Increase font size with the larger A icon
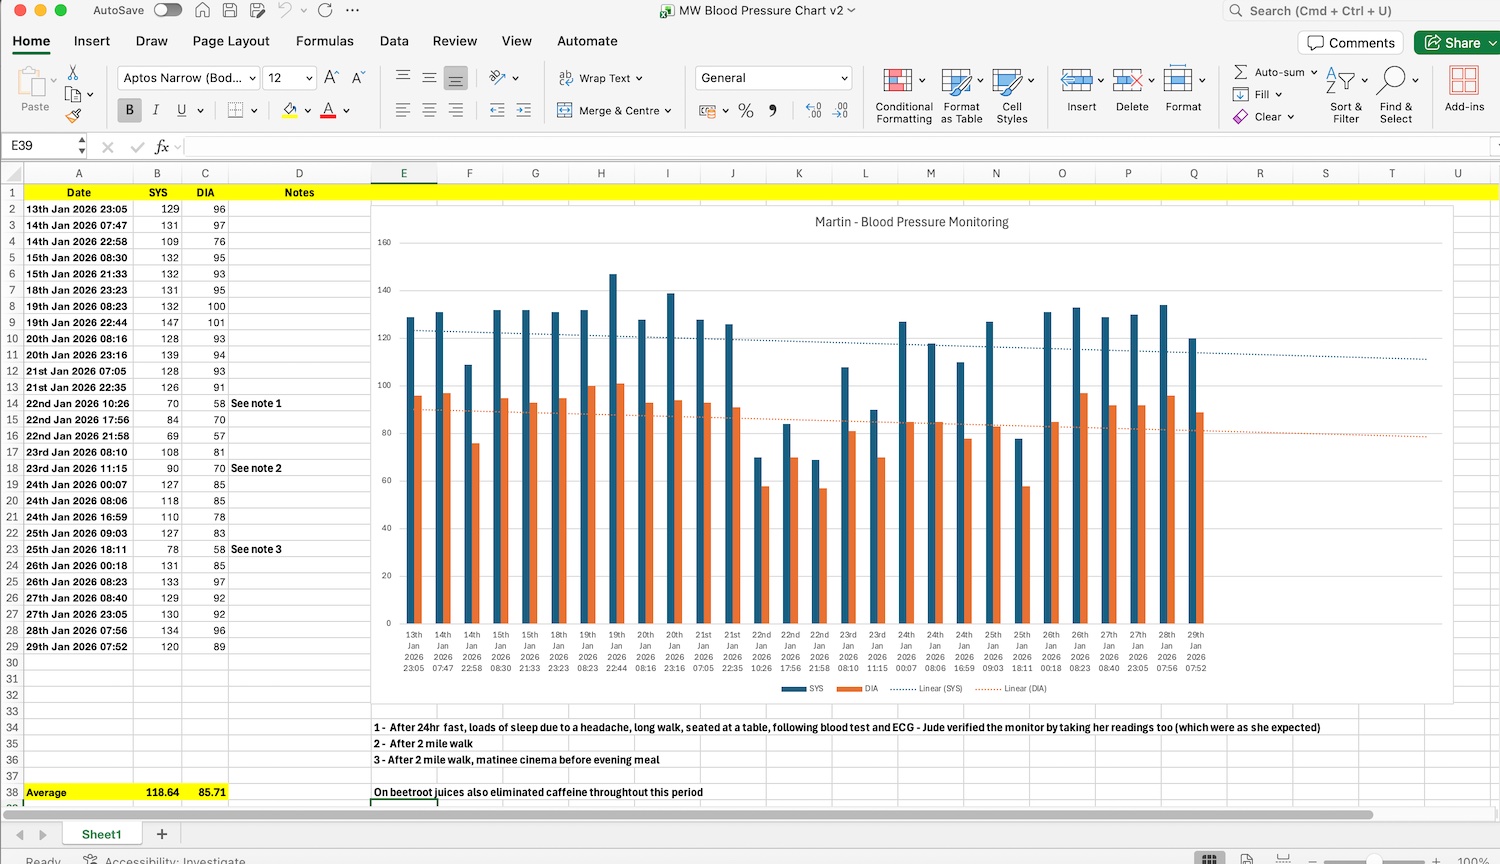Image resolution: width=1500 pixels, height=864 pixels. click(x=331, y=78)
